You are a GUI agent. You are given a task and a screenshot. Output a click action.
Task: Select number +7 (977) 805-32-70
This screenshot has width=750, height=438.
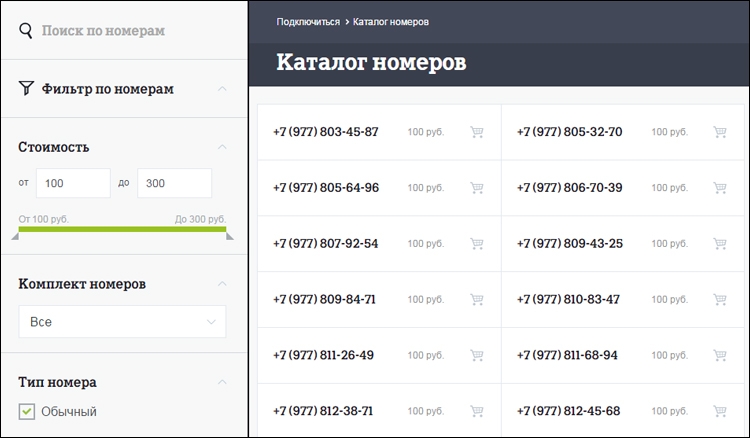pyautogui.click(x=570, y=132)
